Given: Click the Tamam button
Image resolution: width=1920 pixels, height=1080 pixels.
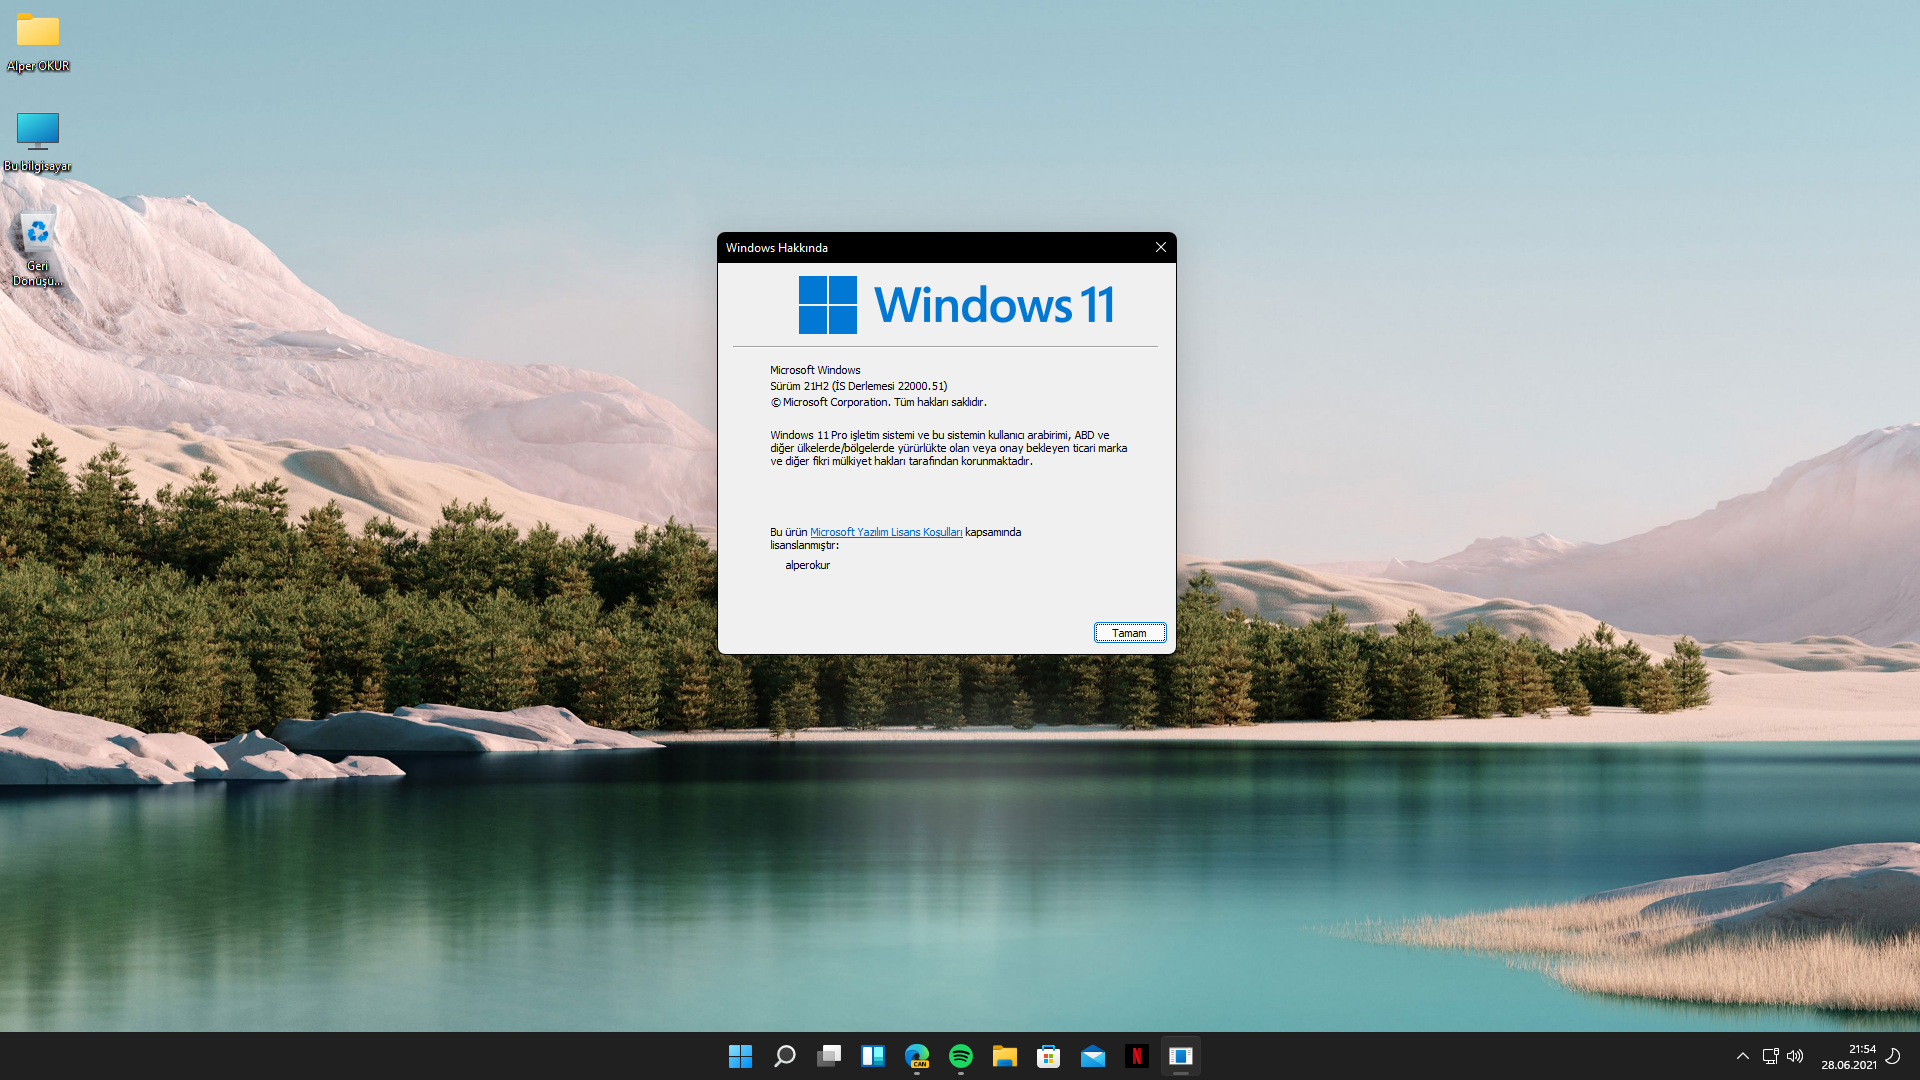Looking at the screenshot, I should 1129,633.
